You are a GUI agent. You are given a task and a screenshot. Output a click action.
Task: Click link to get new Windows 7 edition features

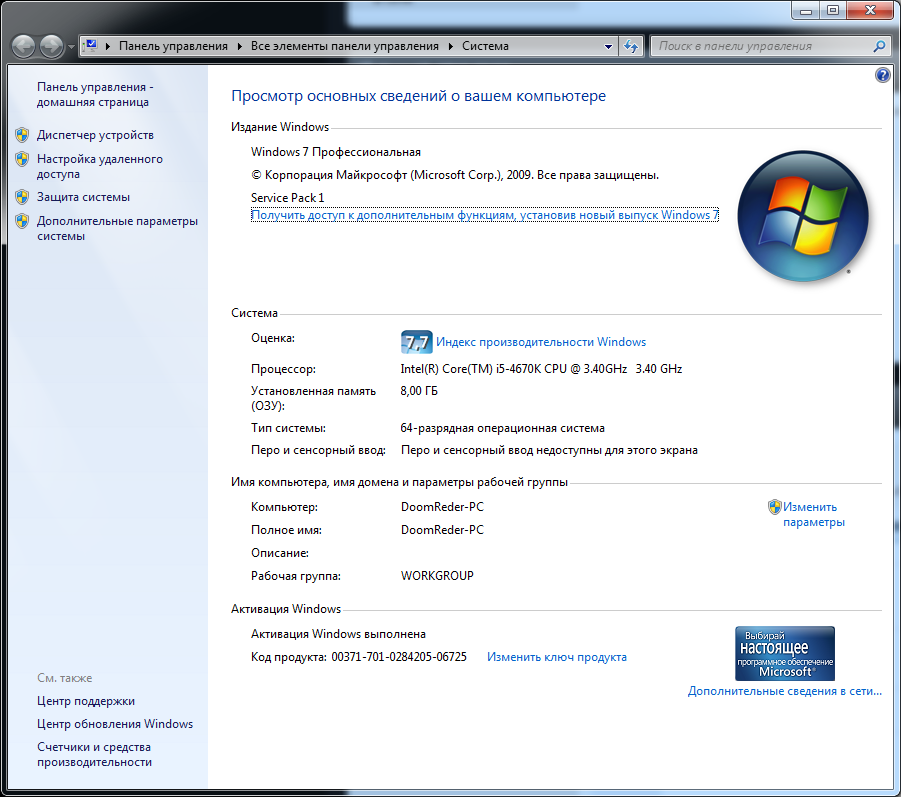[x=485, y=215]
